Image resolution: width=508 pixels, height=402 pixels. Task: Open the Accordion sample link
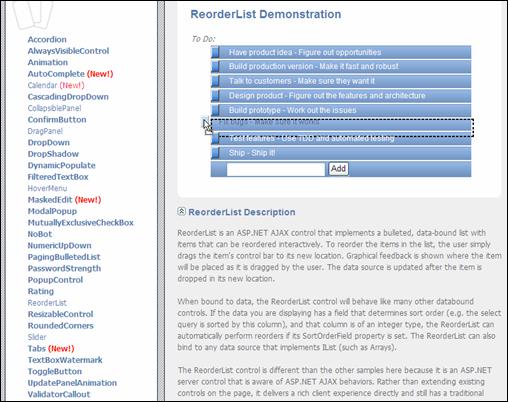point(47,40)
